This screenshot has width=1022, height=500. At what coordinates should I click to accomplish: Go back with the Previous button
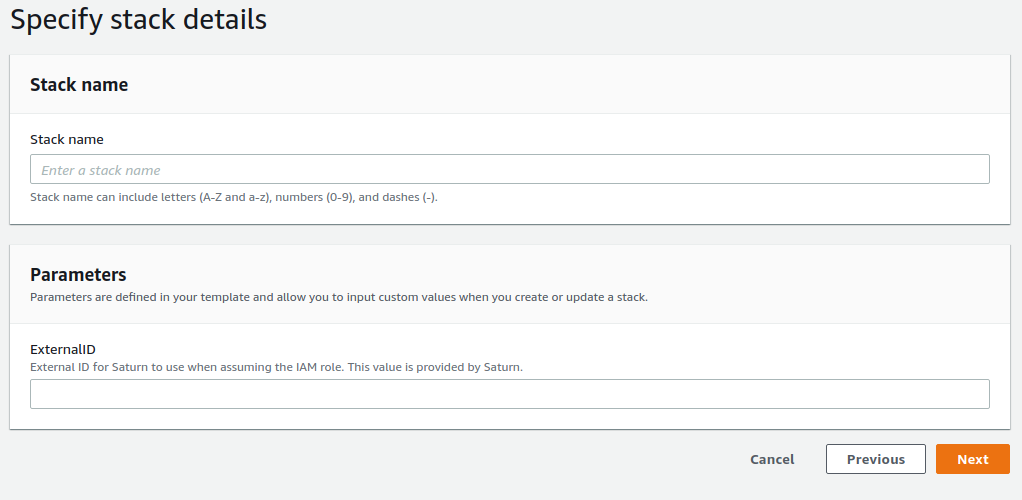click(x=875, y=459)
